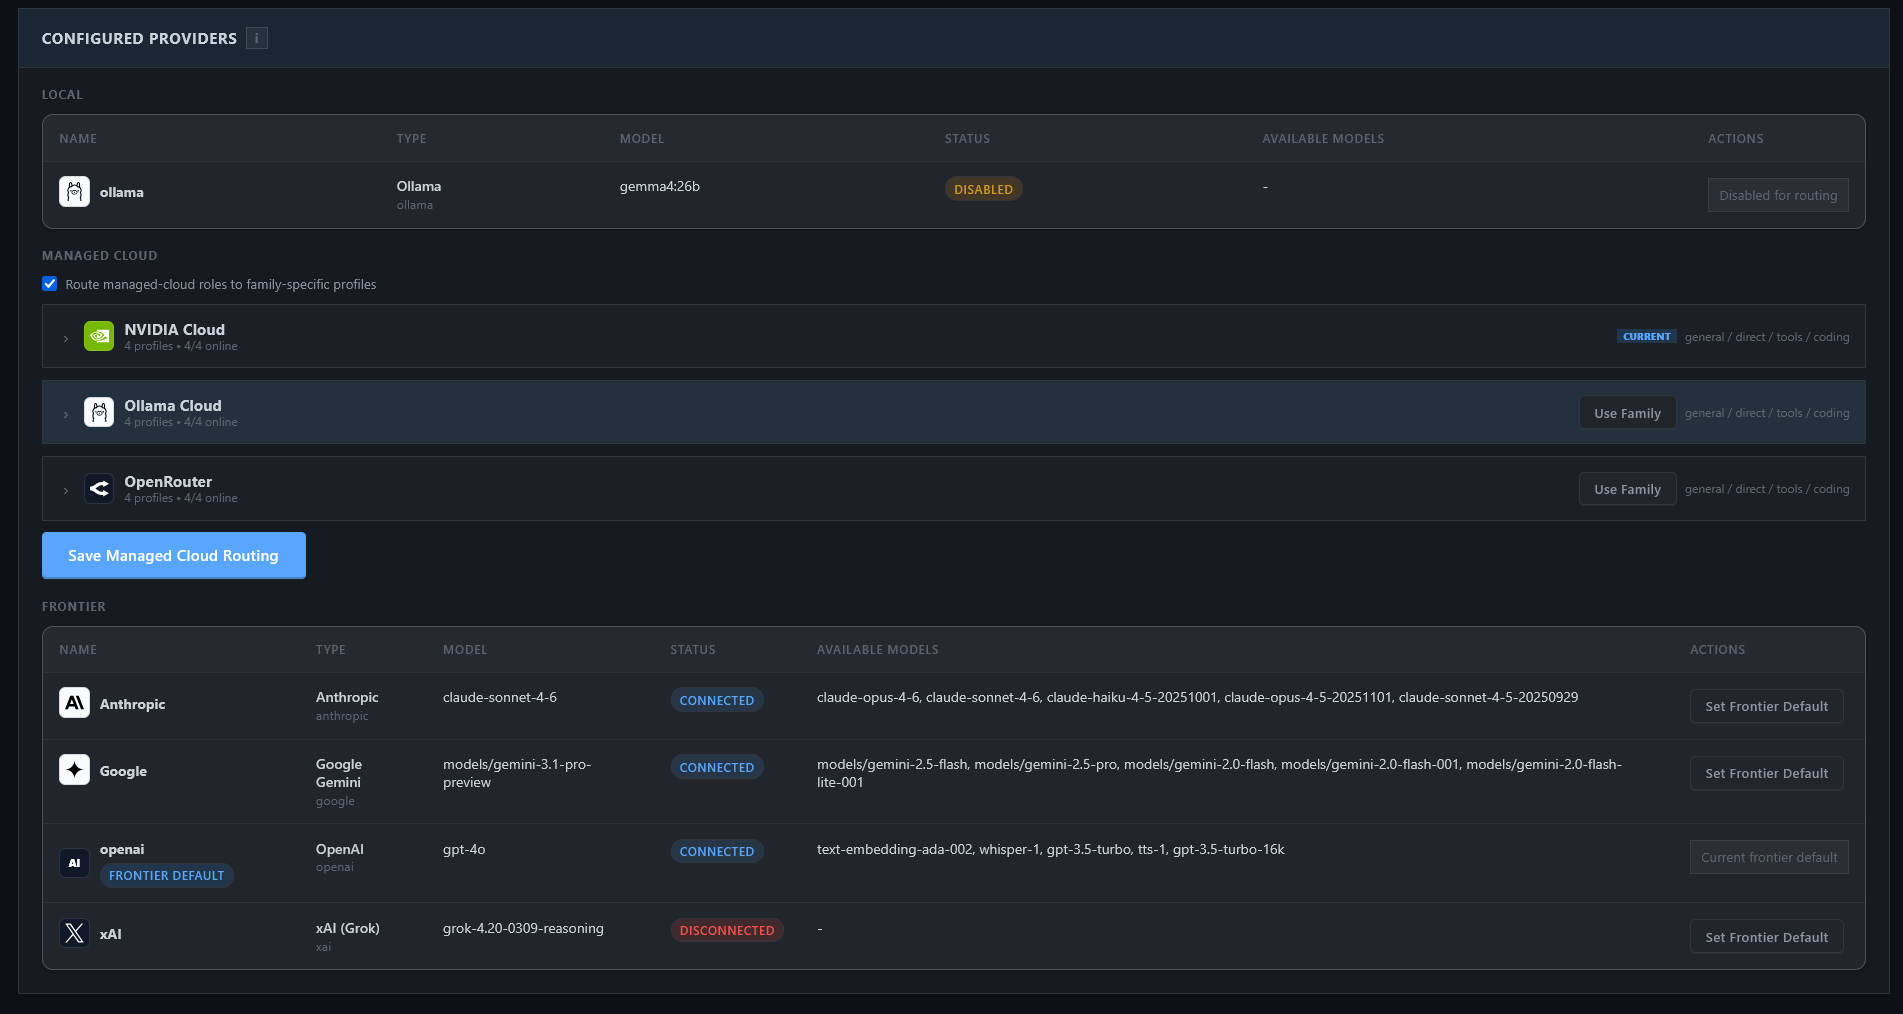Viewport: 1903px width, 1014px height.
Task: Click the gemma4:26b model cell
Action: (x=660, y=186)
